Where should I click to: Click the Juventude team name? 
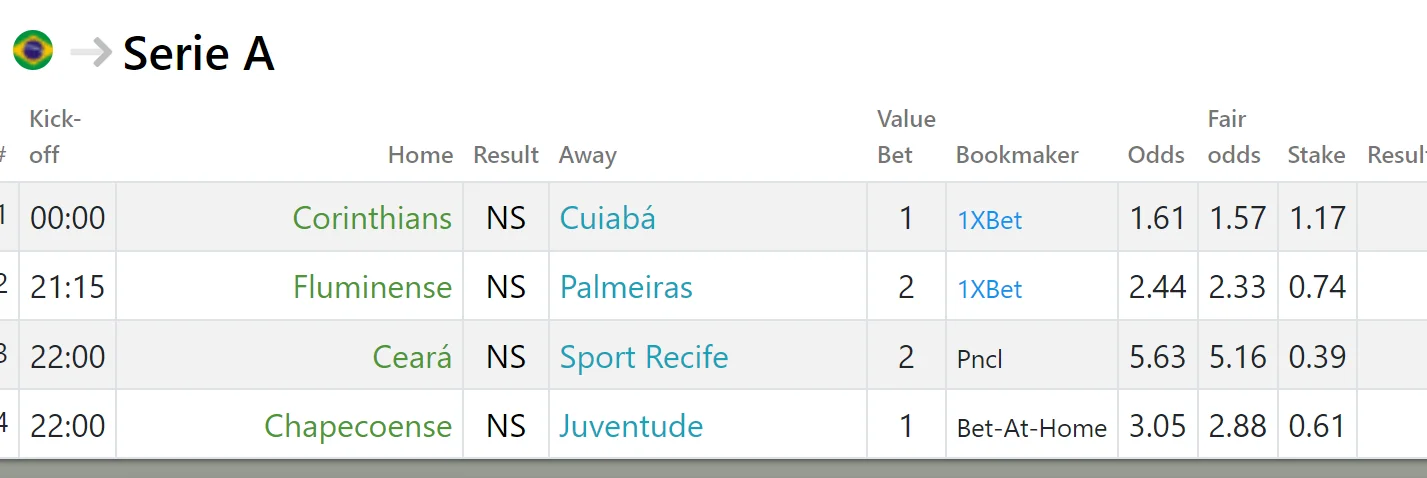pyautogui.click(x=631, y=427)
